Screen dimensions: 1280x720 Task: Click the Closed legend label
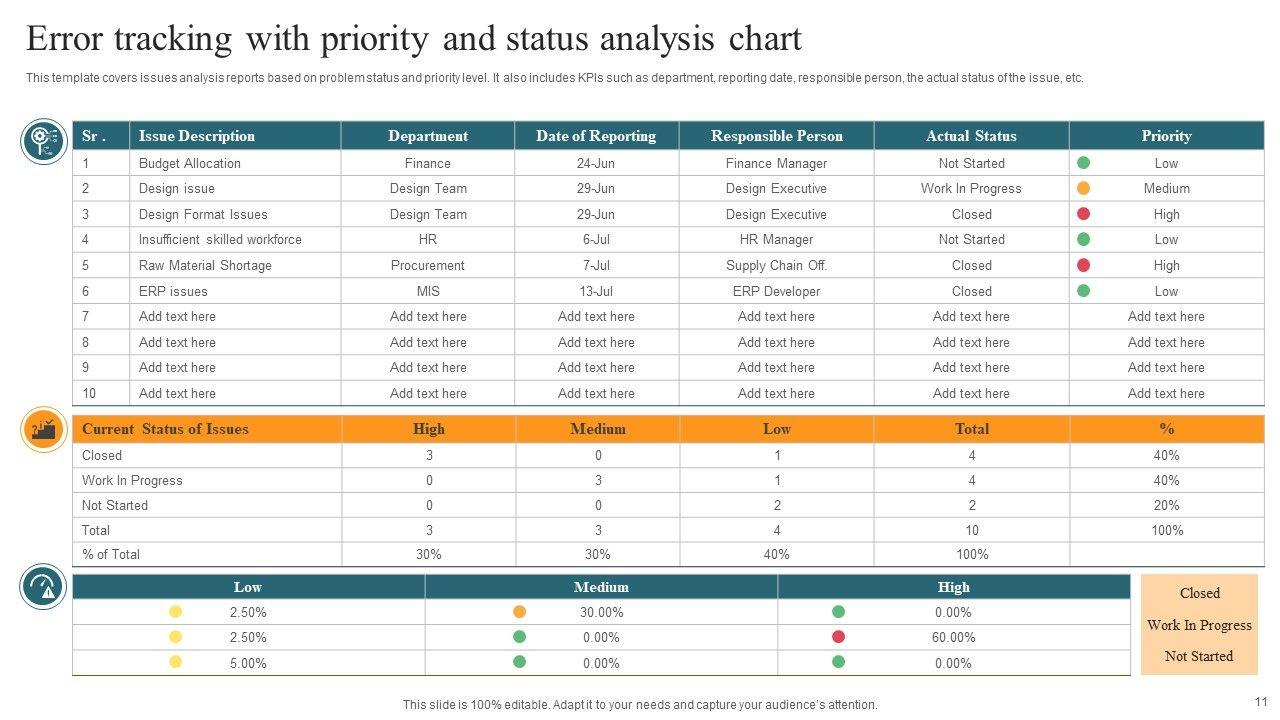point(1199,593)
